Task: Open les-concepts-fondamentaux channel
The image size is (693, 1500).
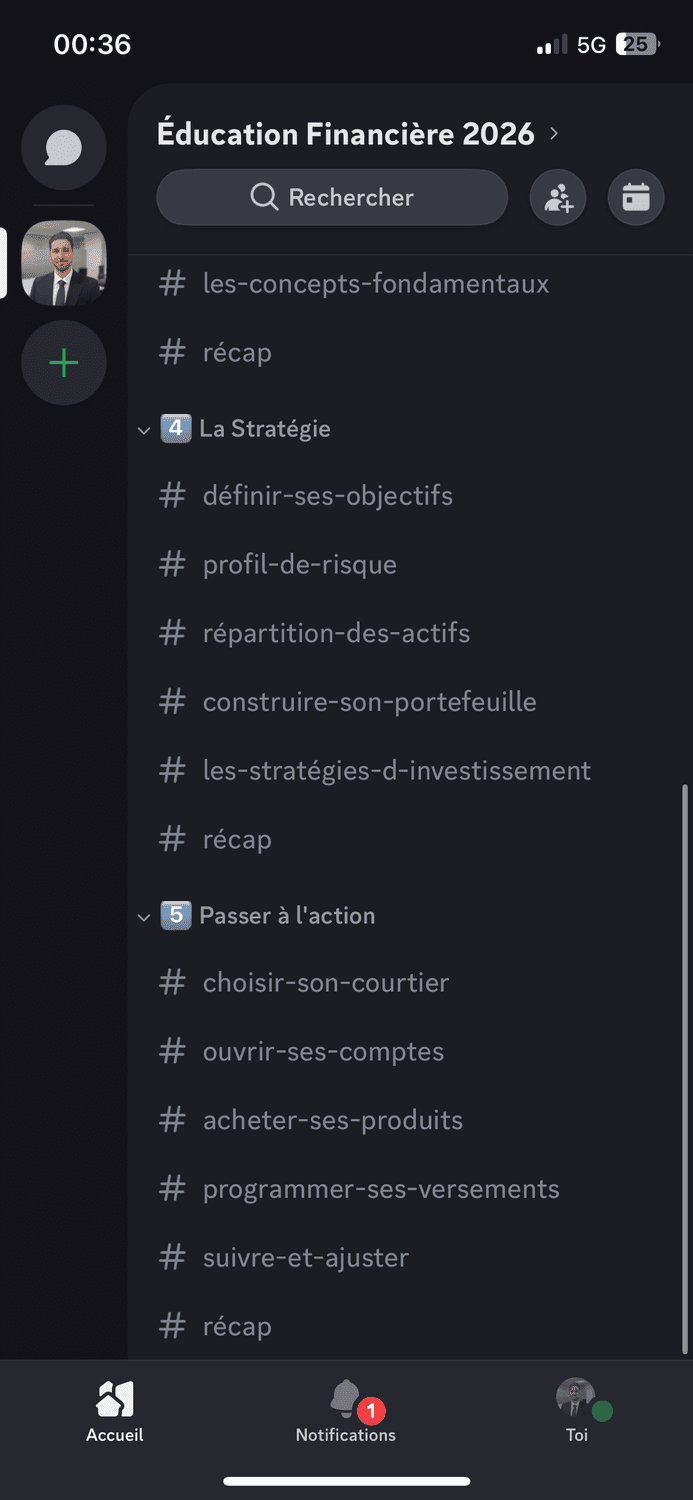Action: point(375,284)
